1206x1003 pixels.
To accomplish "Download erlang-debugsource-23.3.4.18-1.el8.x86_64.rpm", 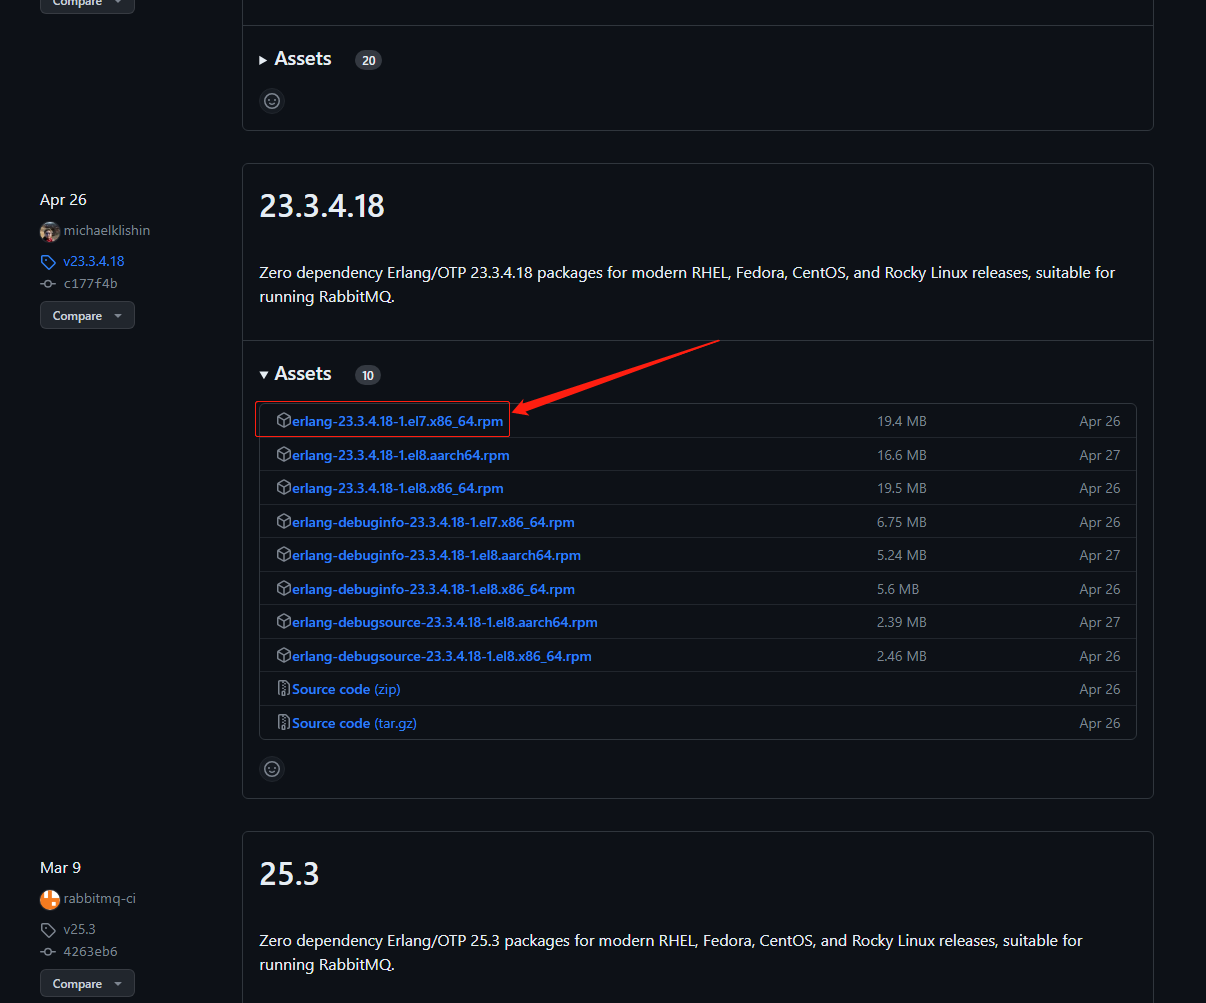I will [x=442, y=656].
